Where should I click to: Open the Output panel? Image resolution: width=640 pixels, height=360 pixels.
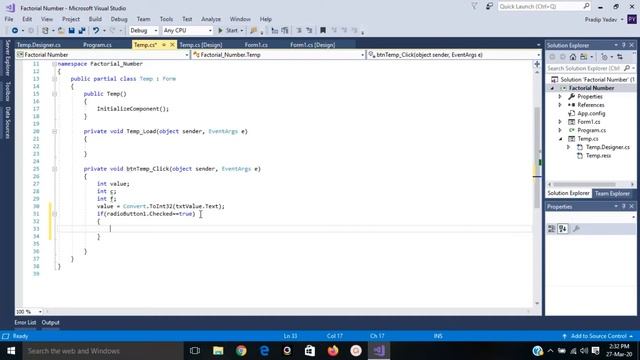click(x=50, y=322)
